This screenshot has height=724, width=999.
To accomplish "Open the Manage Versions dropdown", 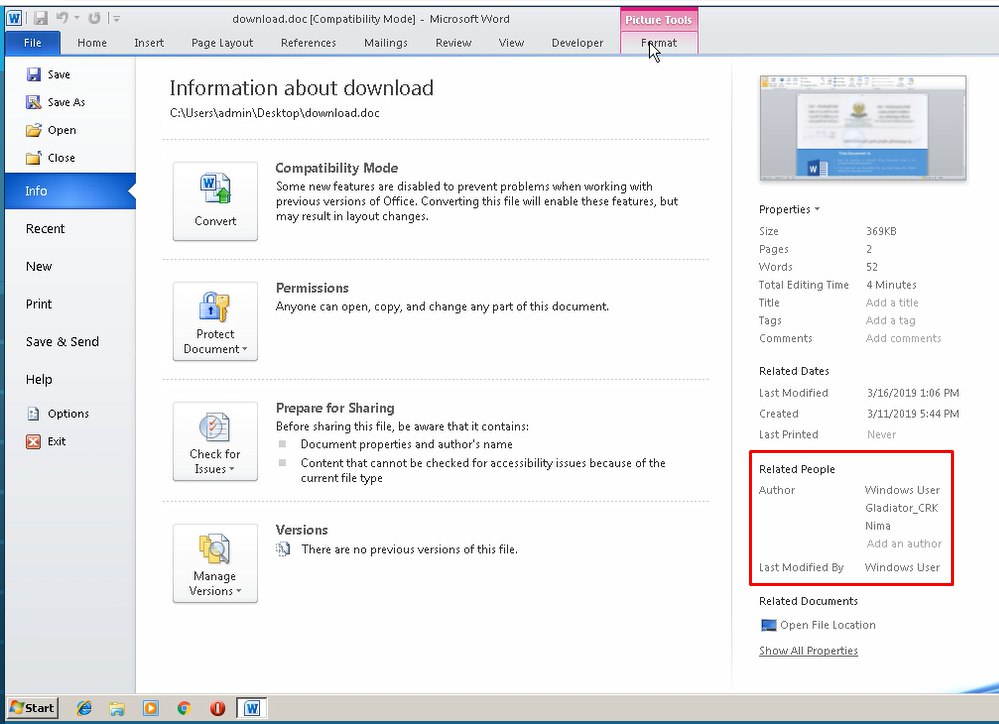I will click(215, 564).
